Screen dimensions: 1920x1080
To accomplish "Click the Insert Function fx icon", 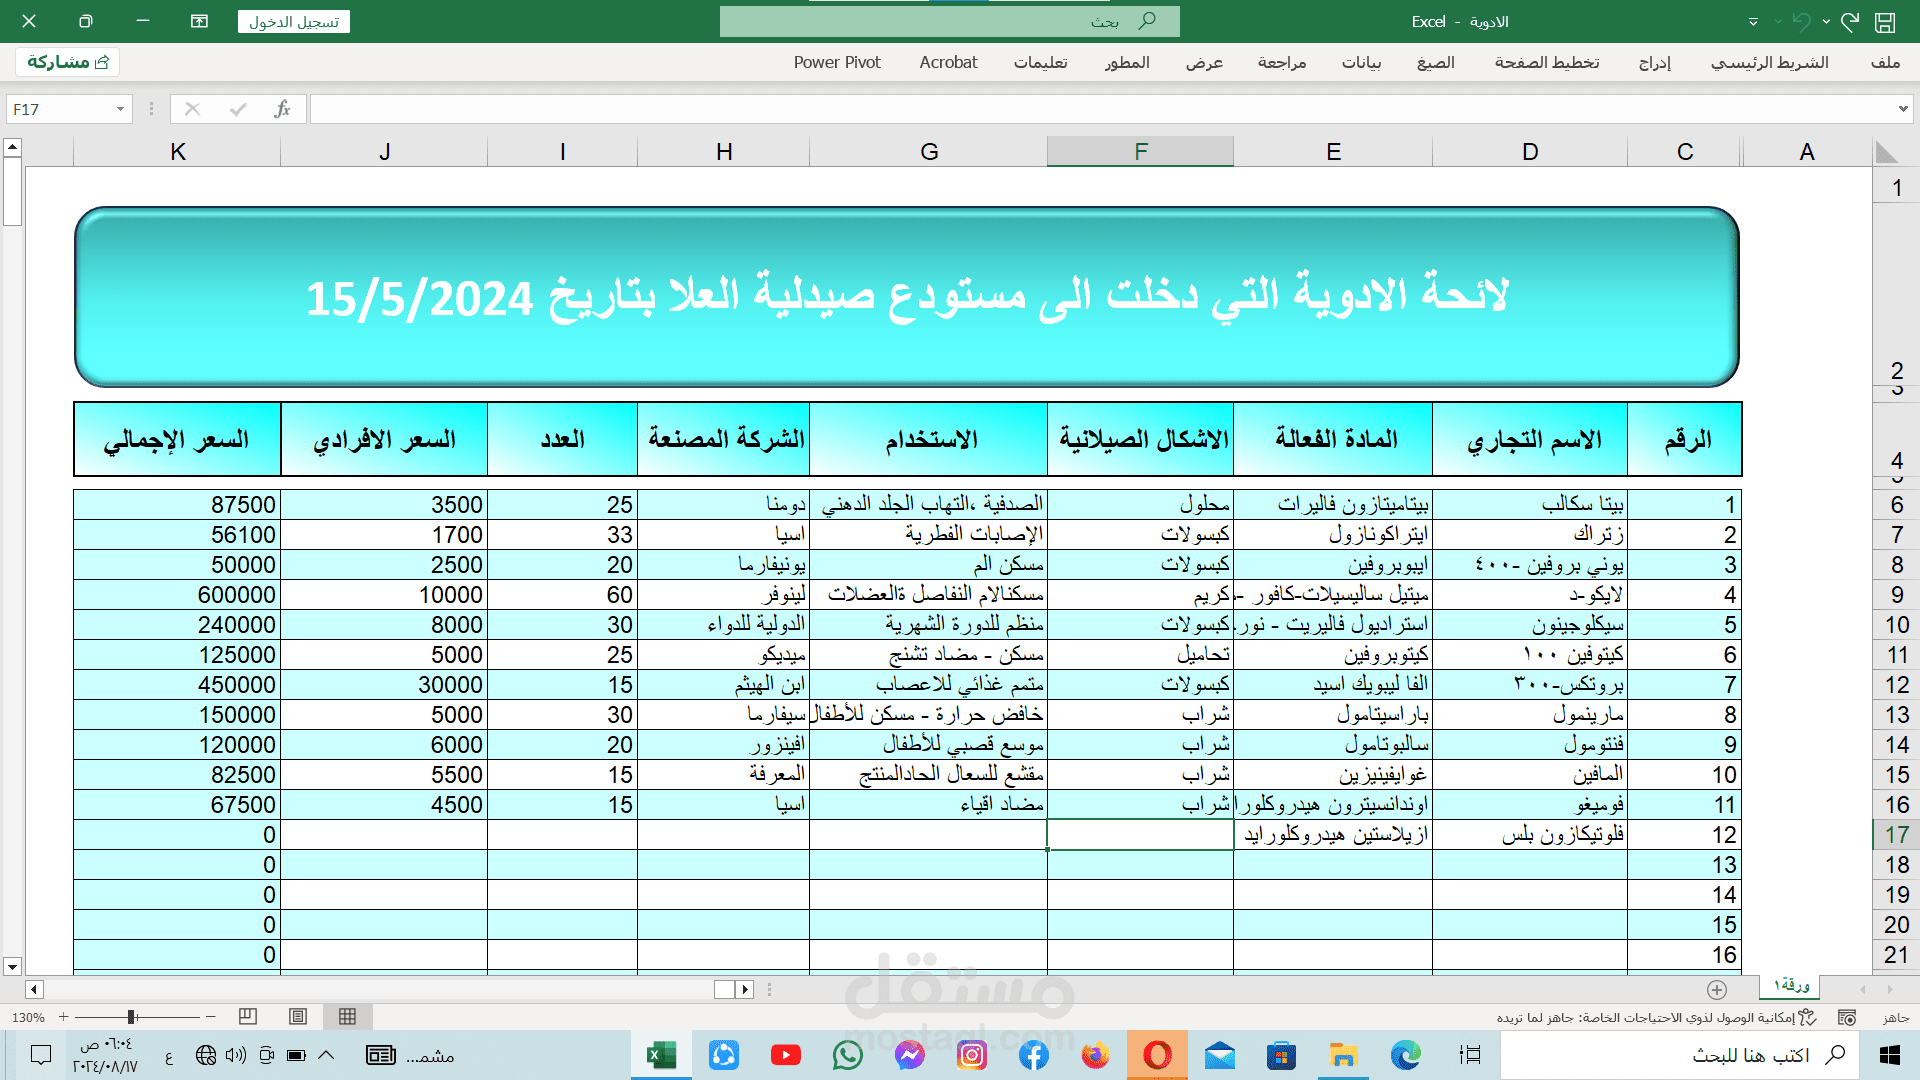I will click(x=282, y=109).
